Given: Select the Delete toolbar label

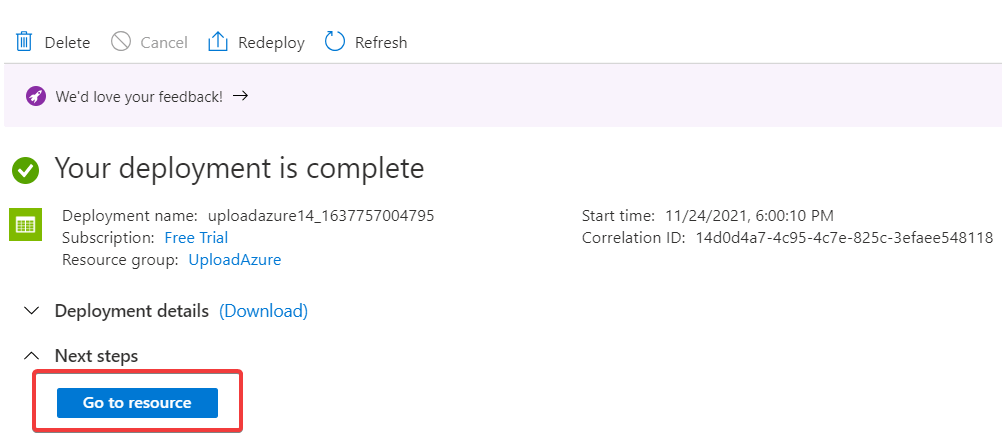Looking at the screenshot, I should pos(67,42).
